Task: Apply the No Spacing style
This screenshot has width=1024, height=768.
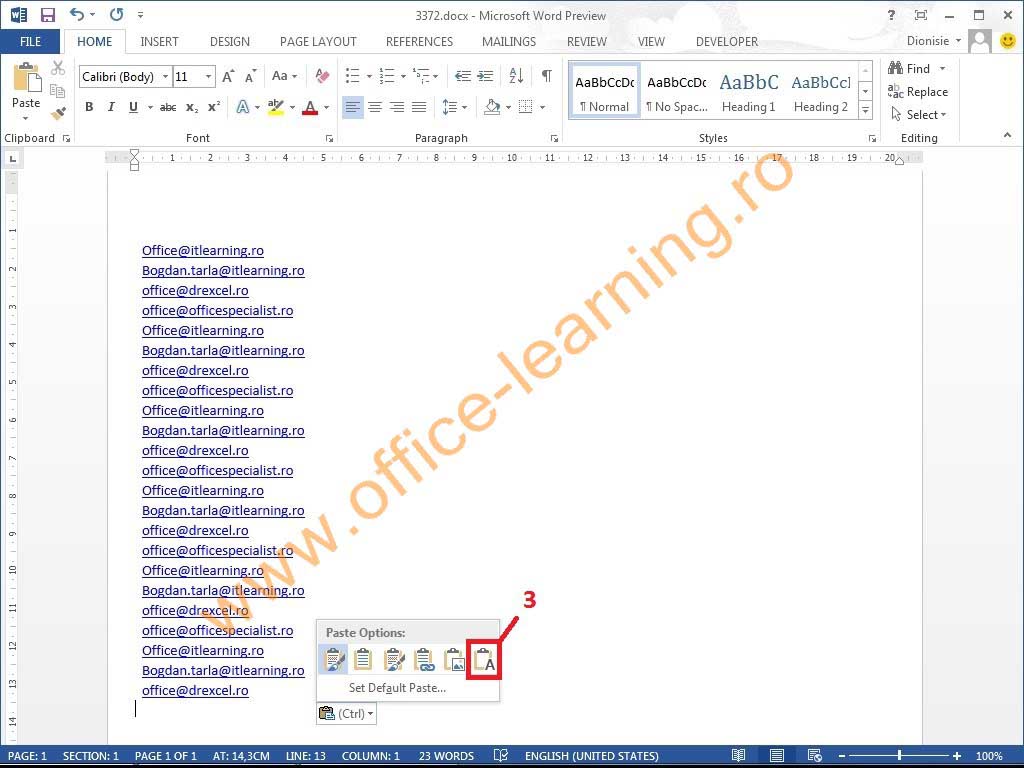Action: [x=677, y=91]
